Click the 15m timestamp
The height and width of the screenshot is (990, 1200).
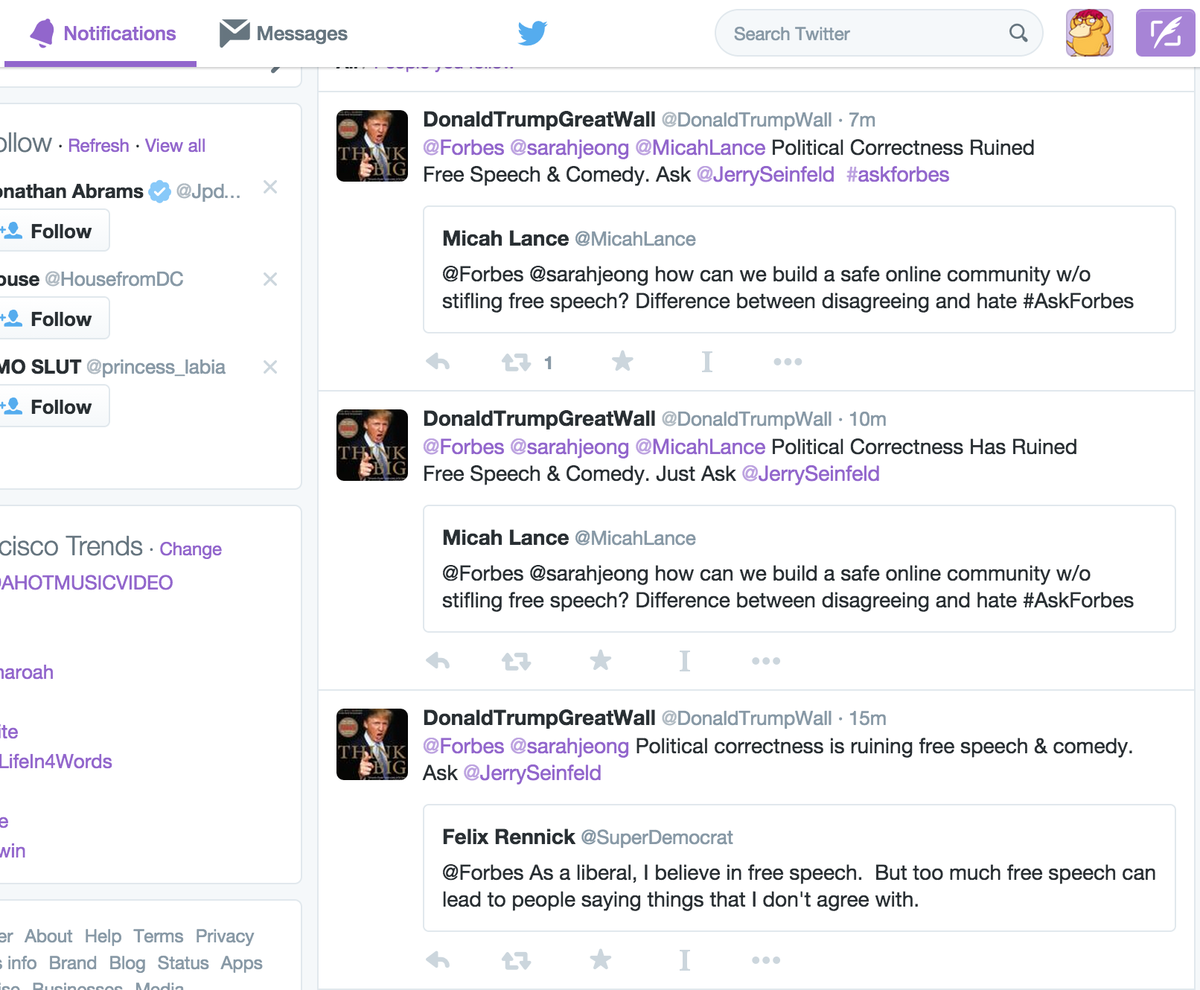[x=867, y=718]
